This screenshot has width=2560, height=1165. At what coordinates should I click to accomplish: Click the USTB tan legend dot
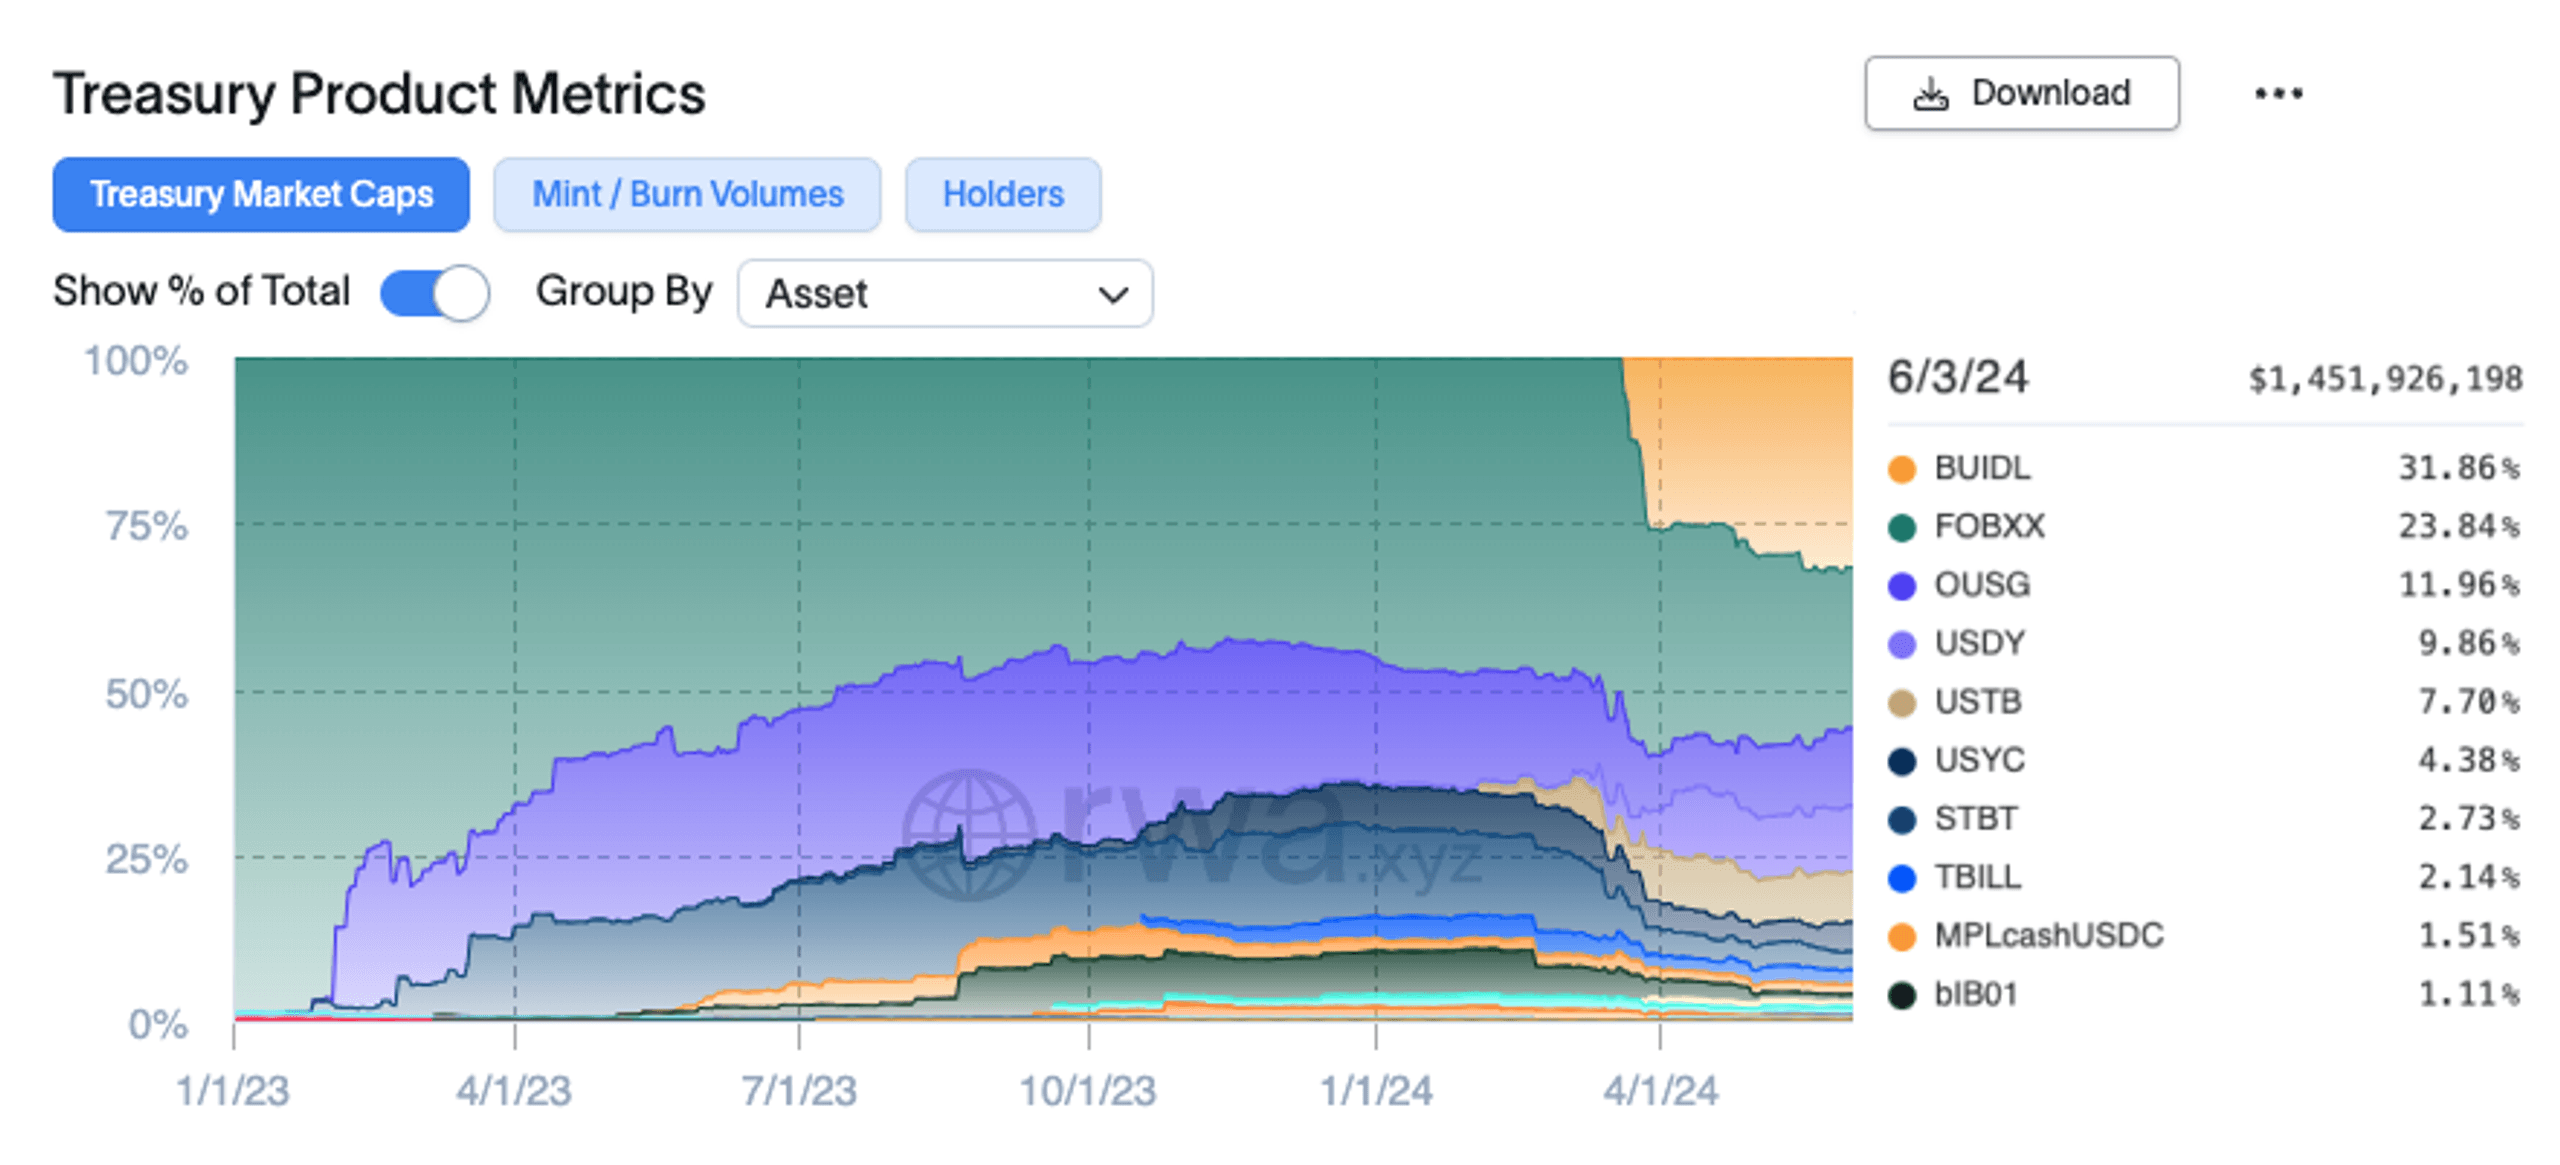tap(1901, 703)
